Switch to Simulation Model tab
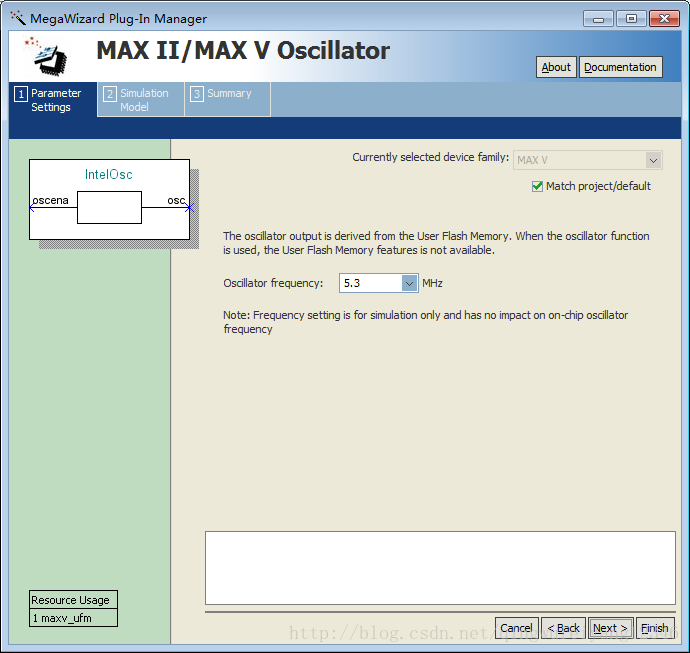This screenshot has width=690, height=653. [x=141, y=100]
